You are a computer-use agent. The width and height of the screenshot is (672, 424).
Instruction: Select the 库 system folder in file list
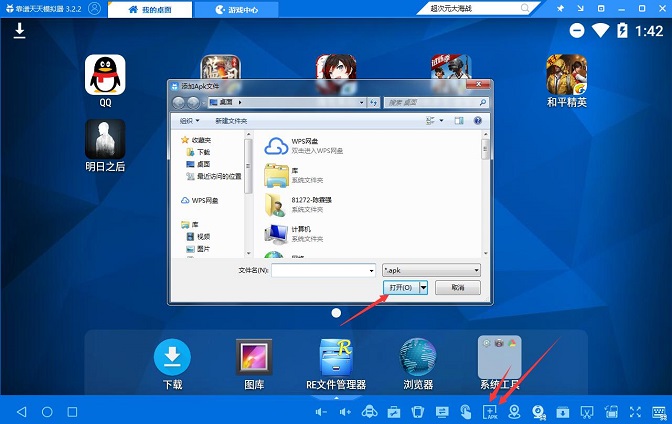294,175
